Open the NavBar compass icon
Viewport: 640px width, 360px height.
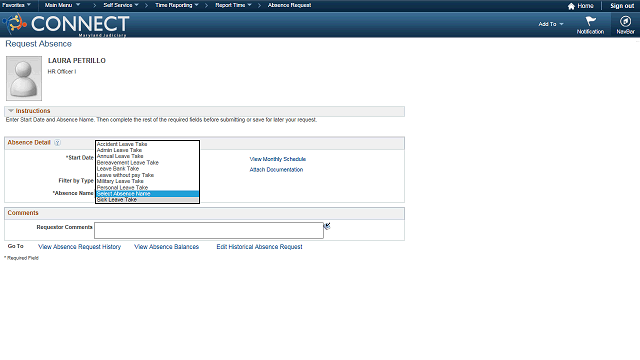[625, 21]
